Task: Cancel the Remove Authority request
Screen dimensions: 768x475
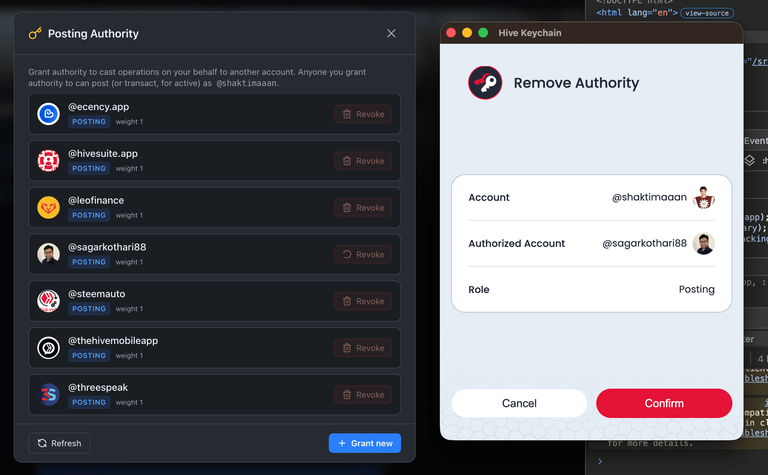Action: point(519,403)
